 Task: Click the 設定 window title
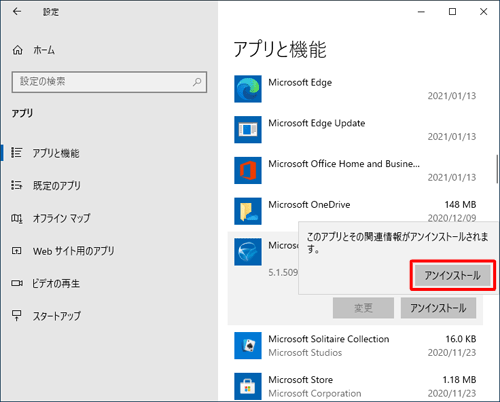tap(51, 12)
